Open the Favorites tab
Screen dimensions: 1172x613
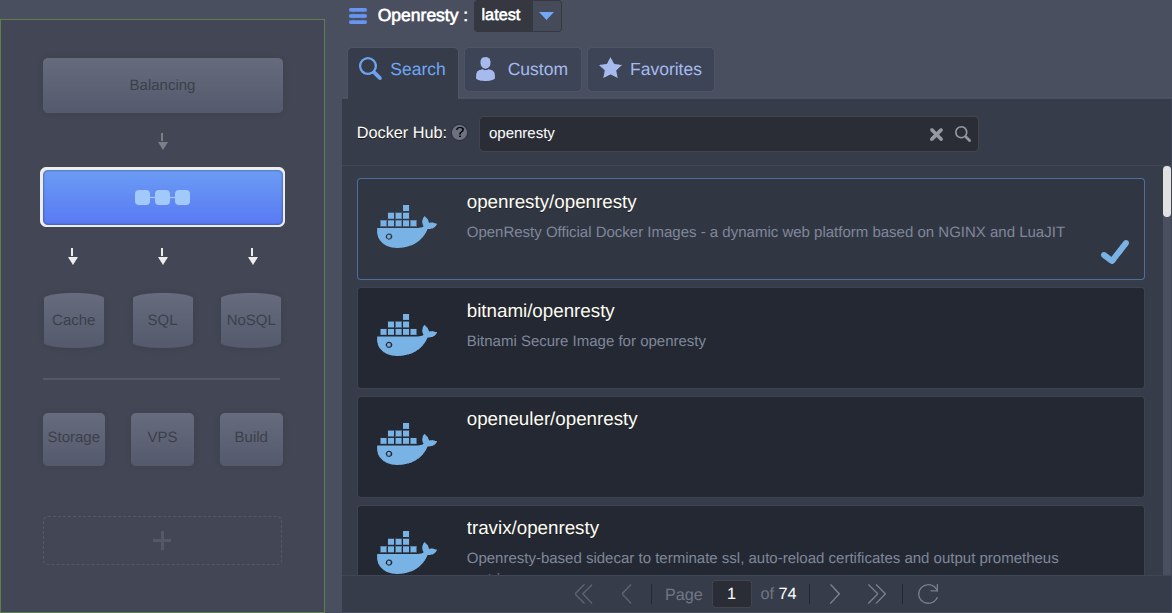(x=650, y=69)
